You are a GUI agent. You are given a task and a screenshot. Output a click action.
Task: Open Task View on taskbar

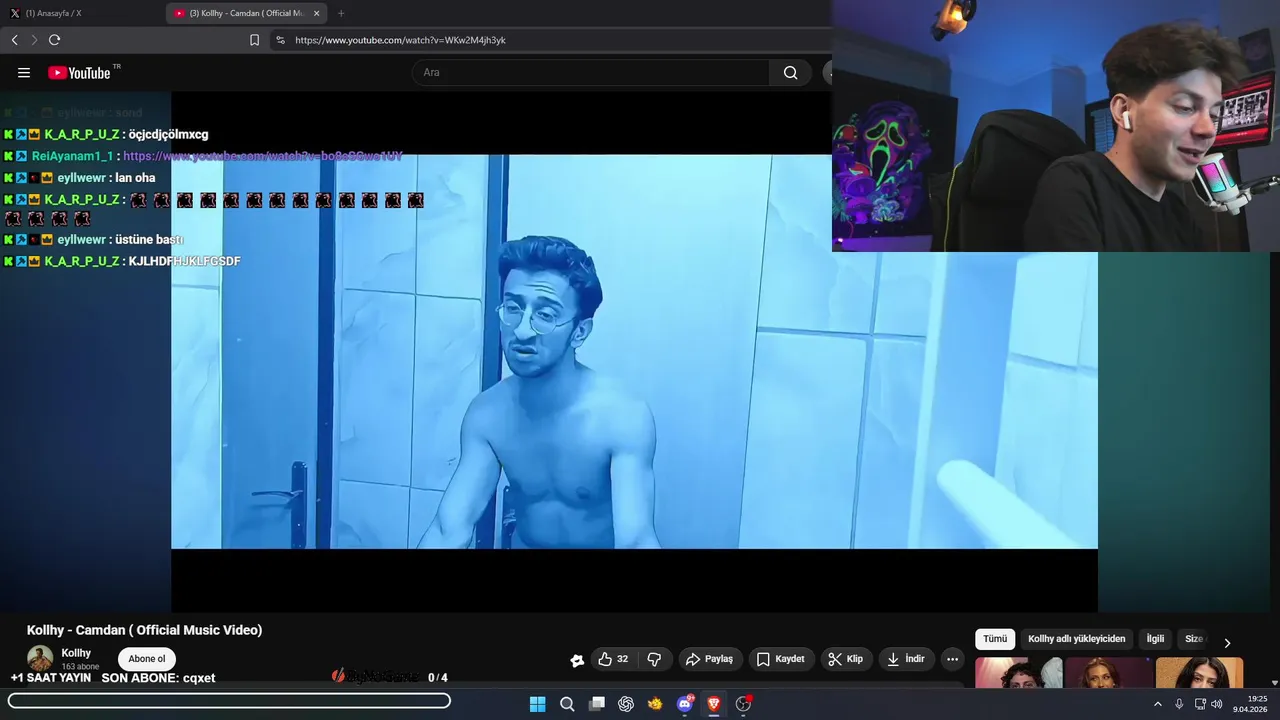597,704
